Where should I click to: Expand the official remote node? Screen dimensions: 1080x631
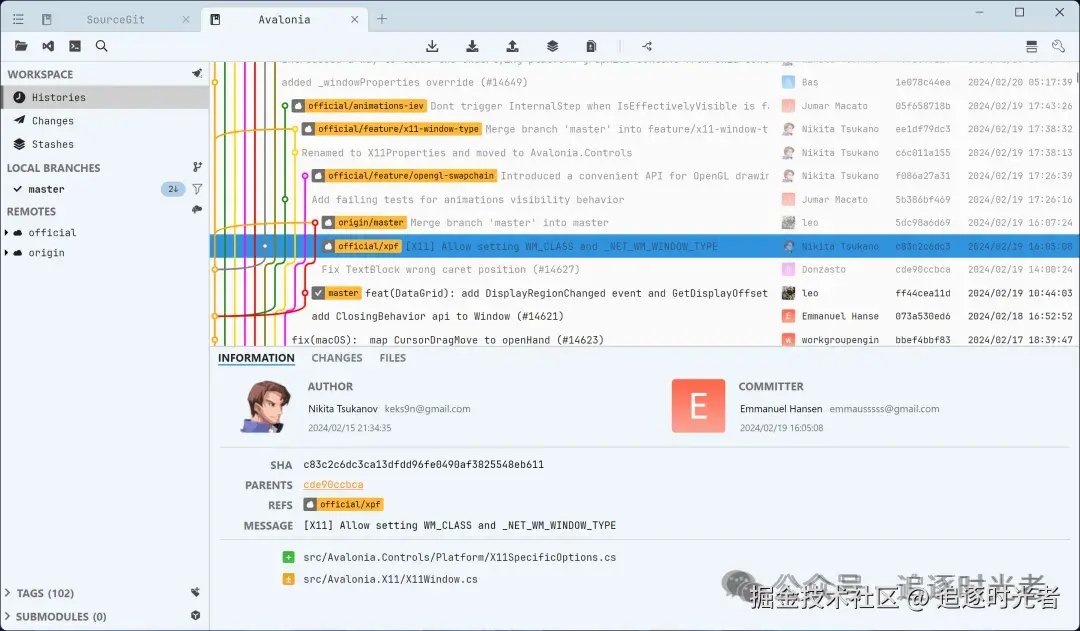(x=6, y=233)
